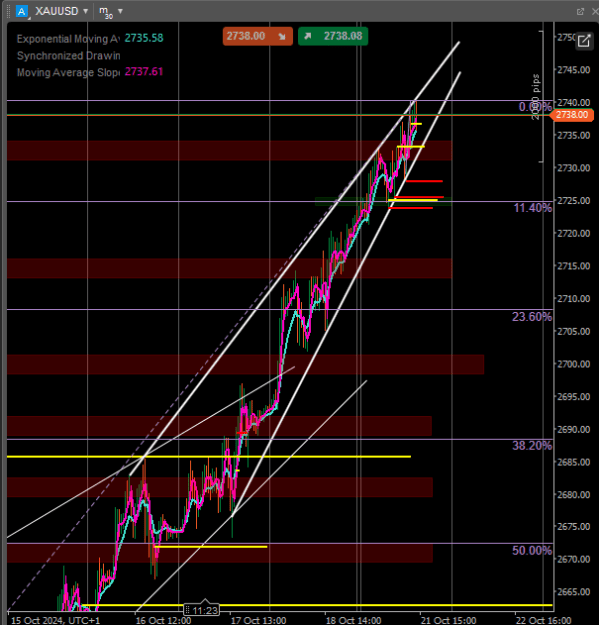Click the 50.00% Fibonacci level label
This screenshot has width=599, height=625.
pyautogui.click(x=532, y=550)
